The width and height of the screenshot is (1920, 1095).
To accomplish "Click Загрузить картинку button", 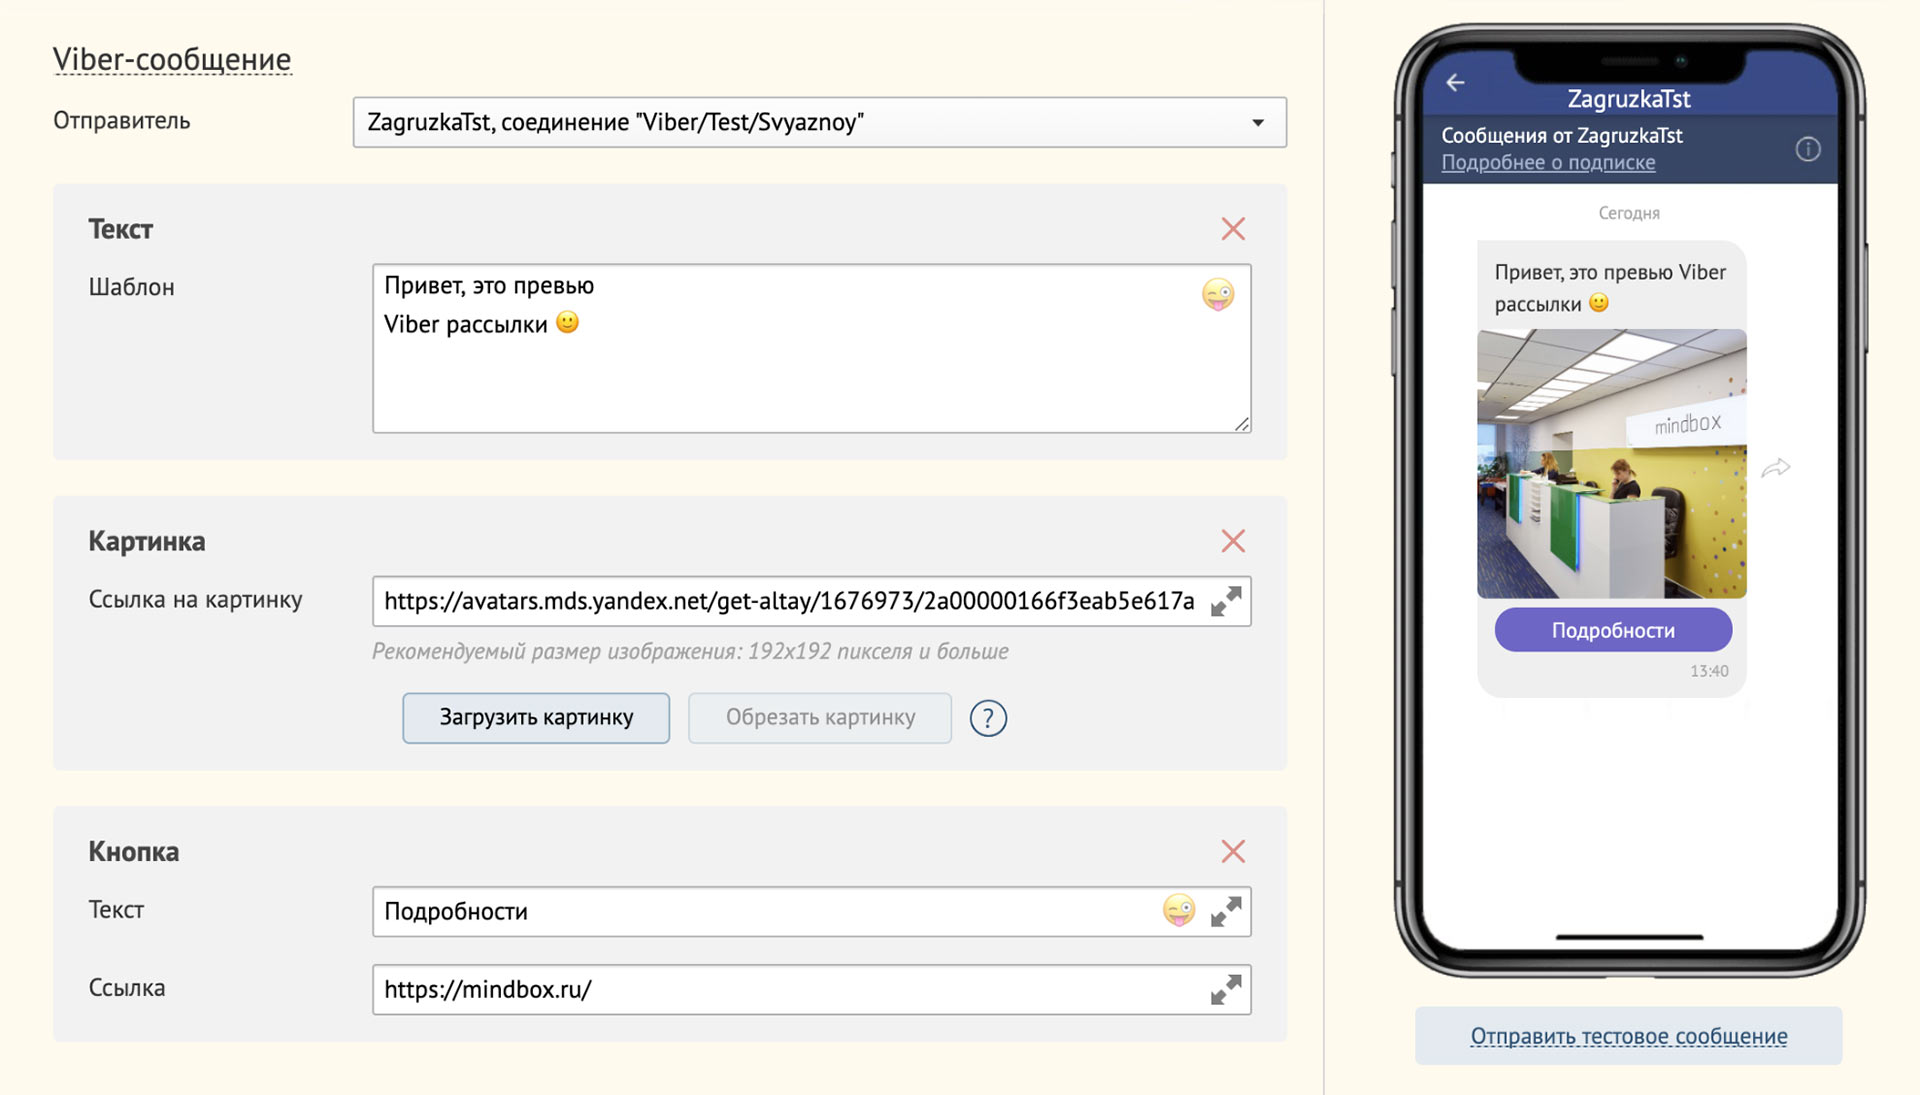I will [536, 718].
